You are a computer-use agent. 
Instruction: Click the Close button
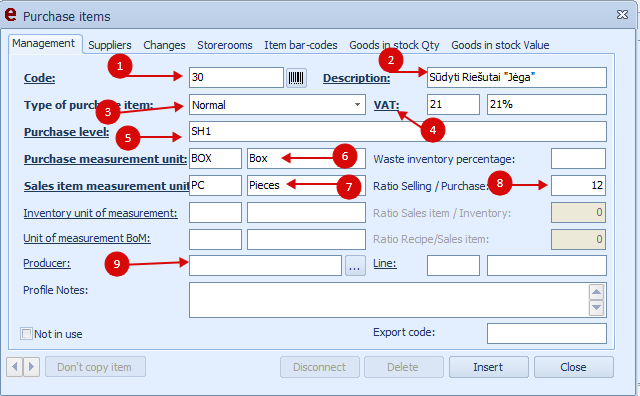coord(573,367)
